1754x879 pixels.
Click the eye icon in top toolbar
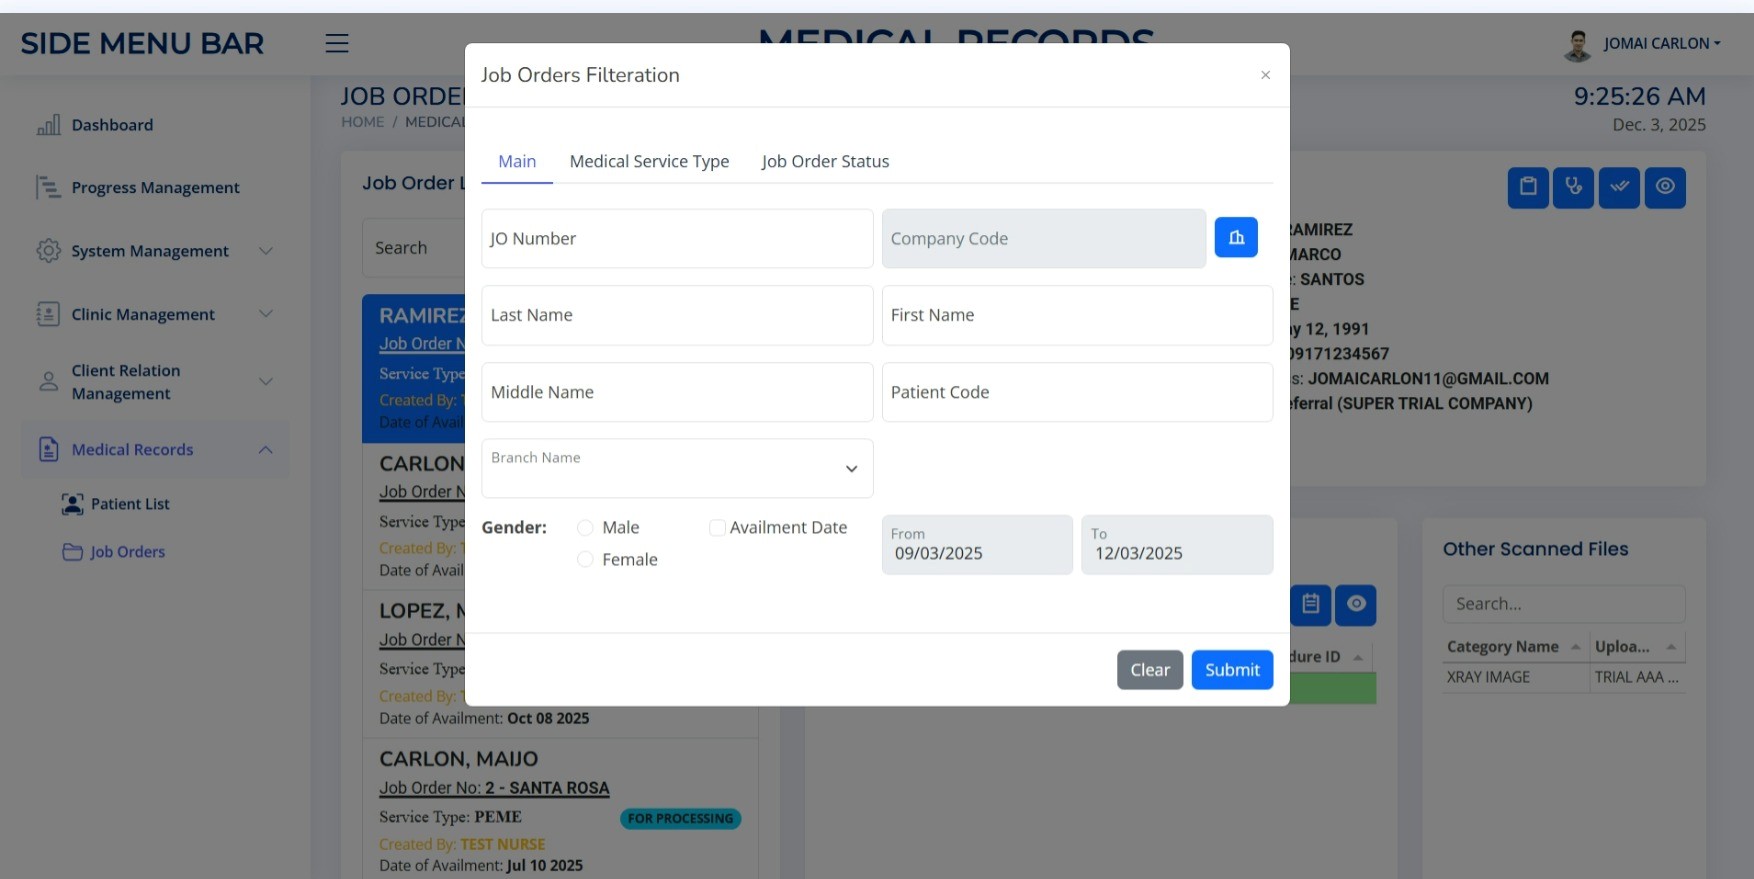click(1664, 187)
